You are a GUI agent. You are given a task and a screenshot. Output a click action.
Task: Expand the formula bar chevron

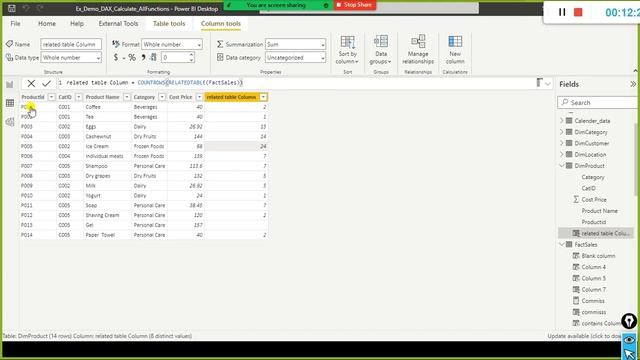point(548,84)
